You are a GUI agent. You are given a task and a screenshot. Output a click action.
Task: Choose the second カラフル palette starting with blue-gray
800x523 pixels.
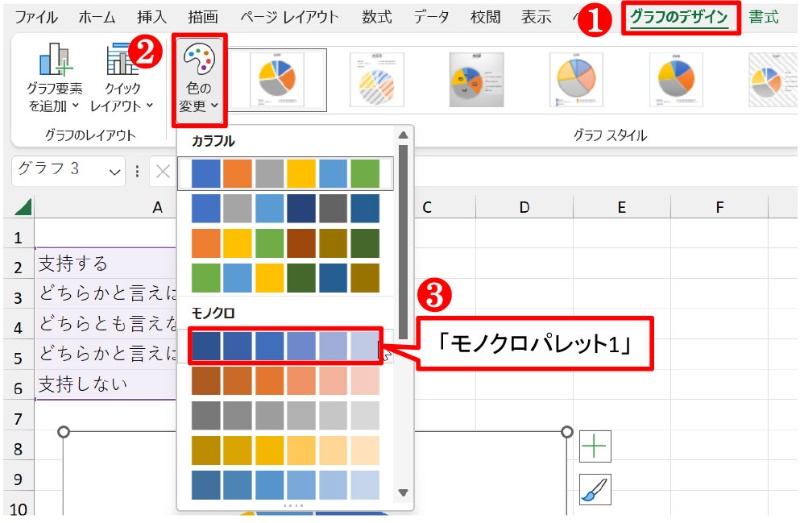click(x=285, y=208)
